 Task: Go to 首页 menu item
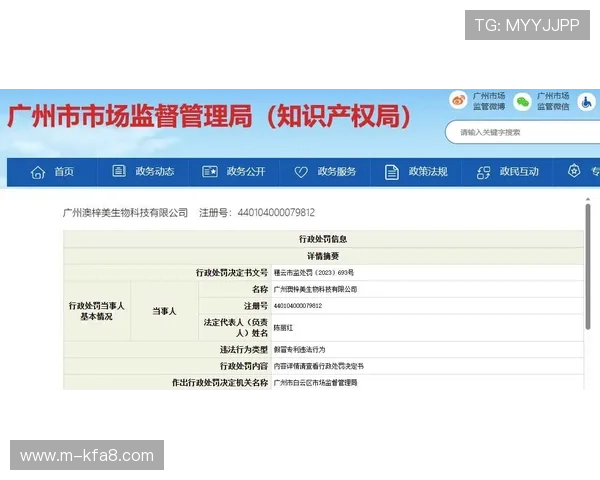(64, 171)
